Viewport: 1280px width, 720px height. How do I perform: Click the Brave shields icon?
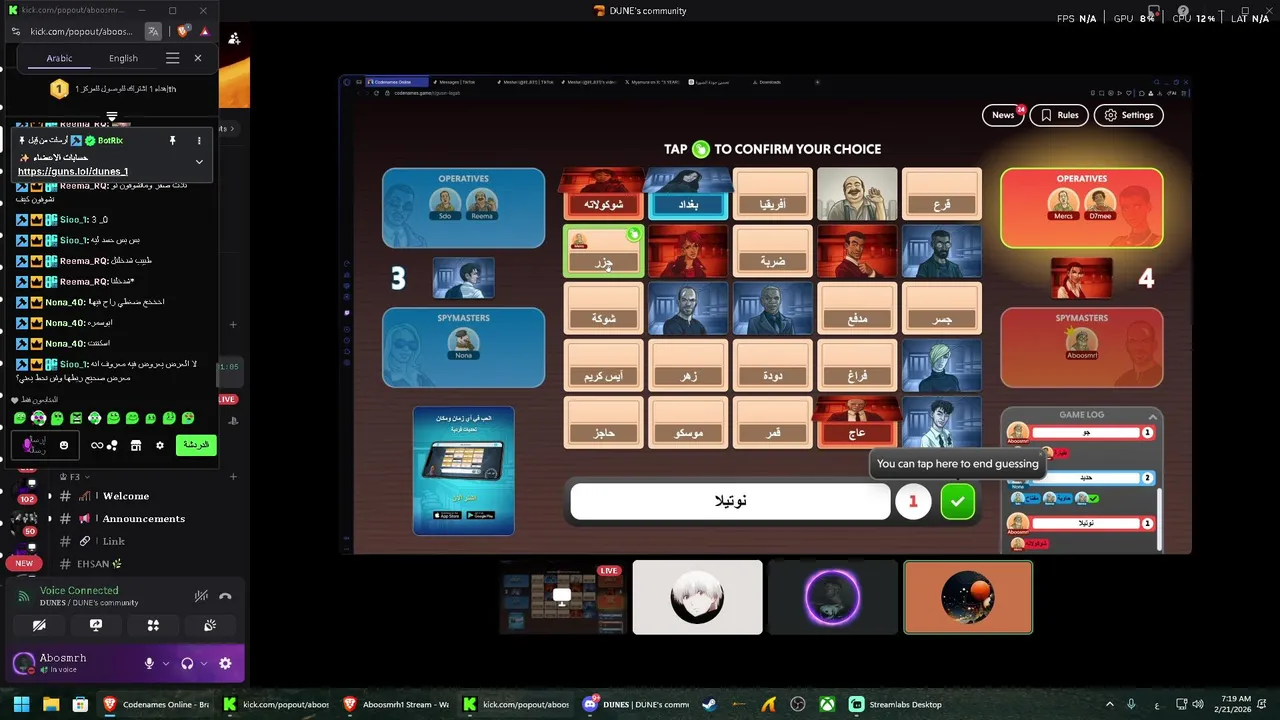(x=184, y=32)
